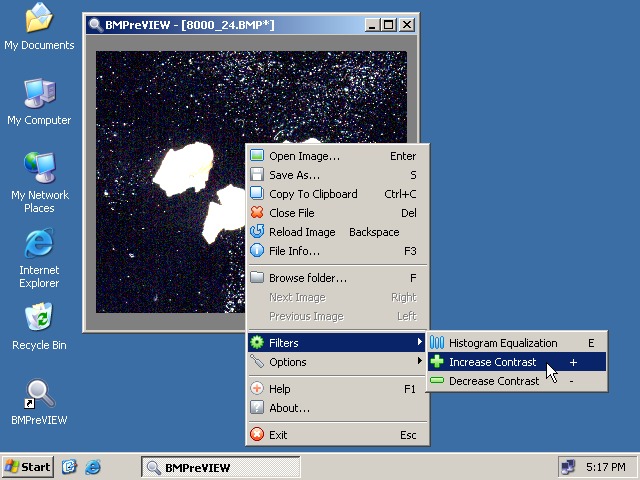This screenshot has height=480, width=640.
Task: Click the Start button
Action: click(27, 467)
